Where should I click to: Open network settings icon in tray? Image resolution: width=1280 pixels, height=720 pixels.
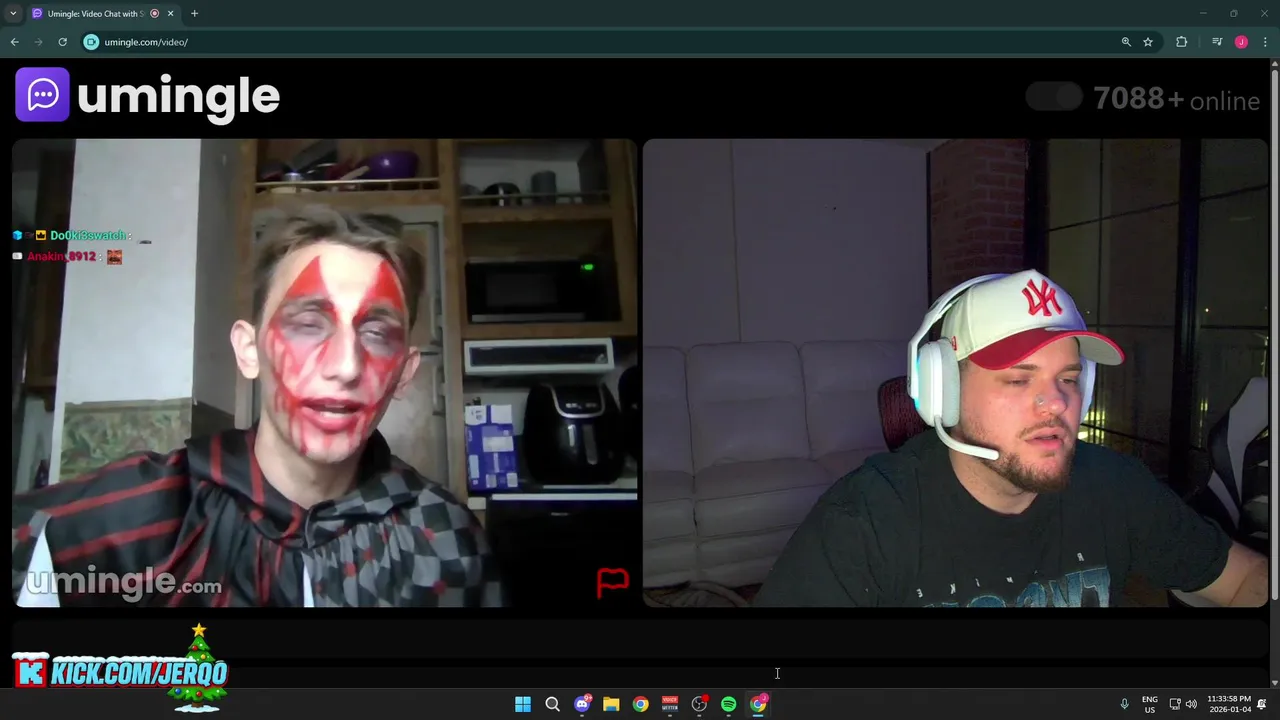1175,704
